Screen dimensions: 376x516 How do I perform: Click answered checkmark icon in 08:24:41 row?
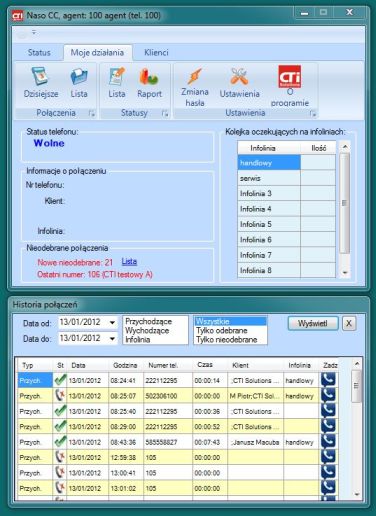click(60, 380)
